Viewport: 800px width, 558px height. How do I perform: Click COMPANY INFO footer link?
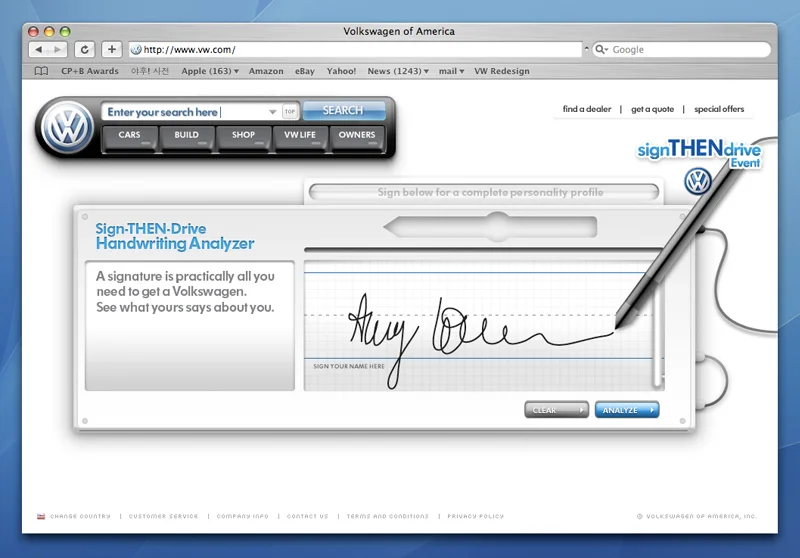(242, 516)
